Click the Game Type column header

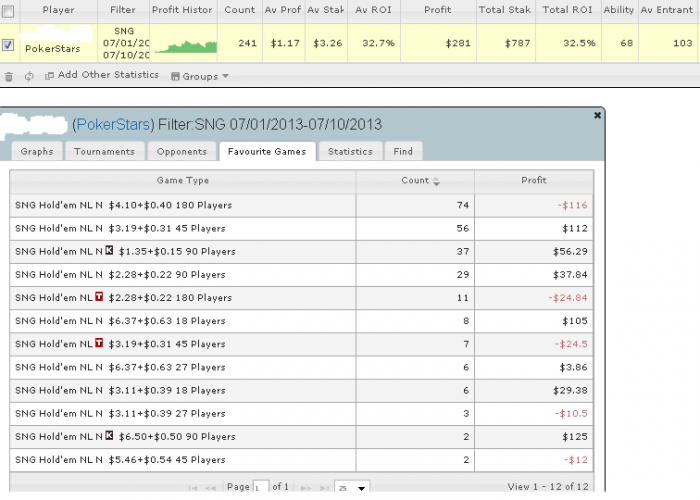[x=183, y=181]
